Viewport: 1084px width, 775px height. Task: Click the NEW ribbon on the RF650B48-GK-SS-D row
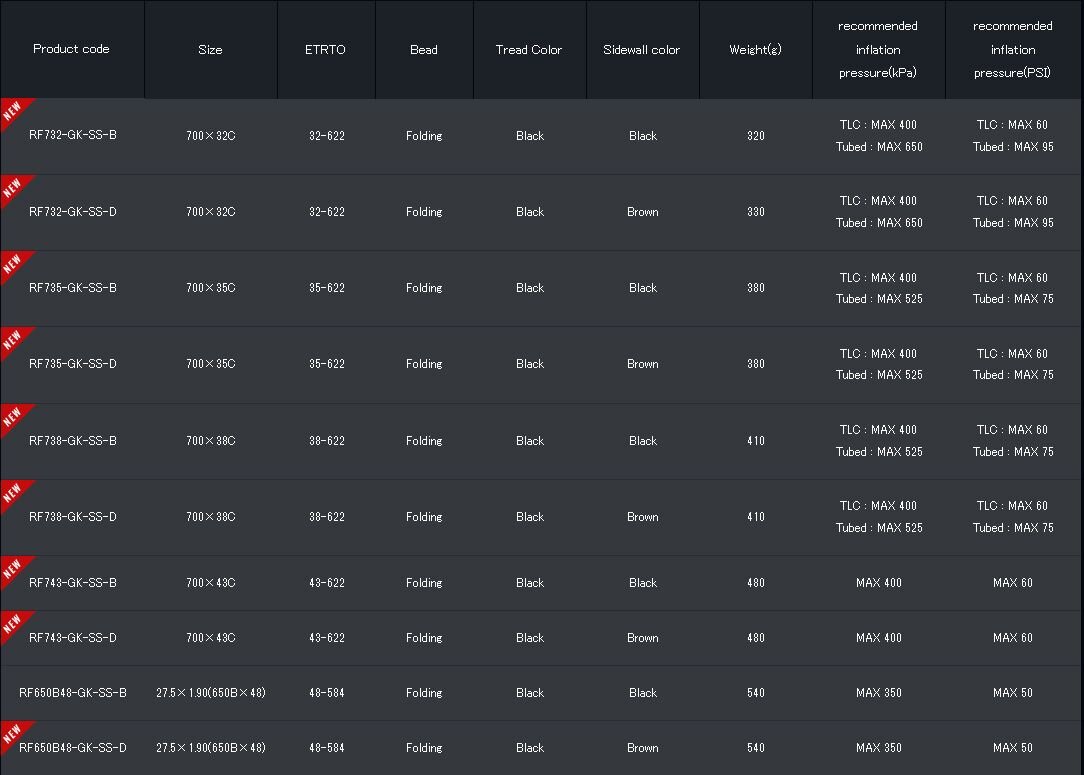pyautogui.click(x=13, y=733)
